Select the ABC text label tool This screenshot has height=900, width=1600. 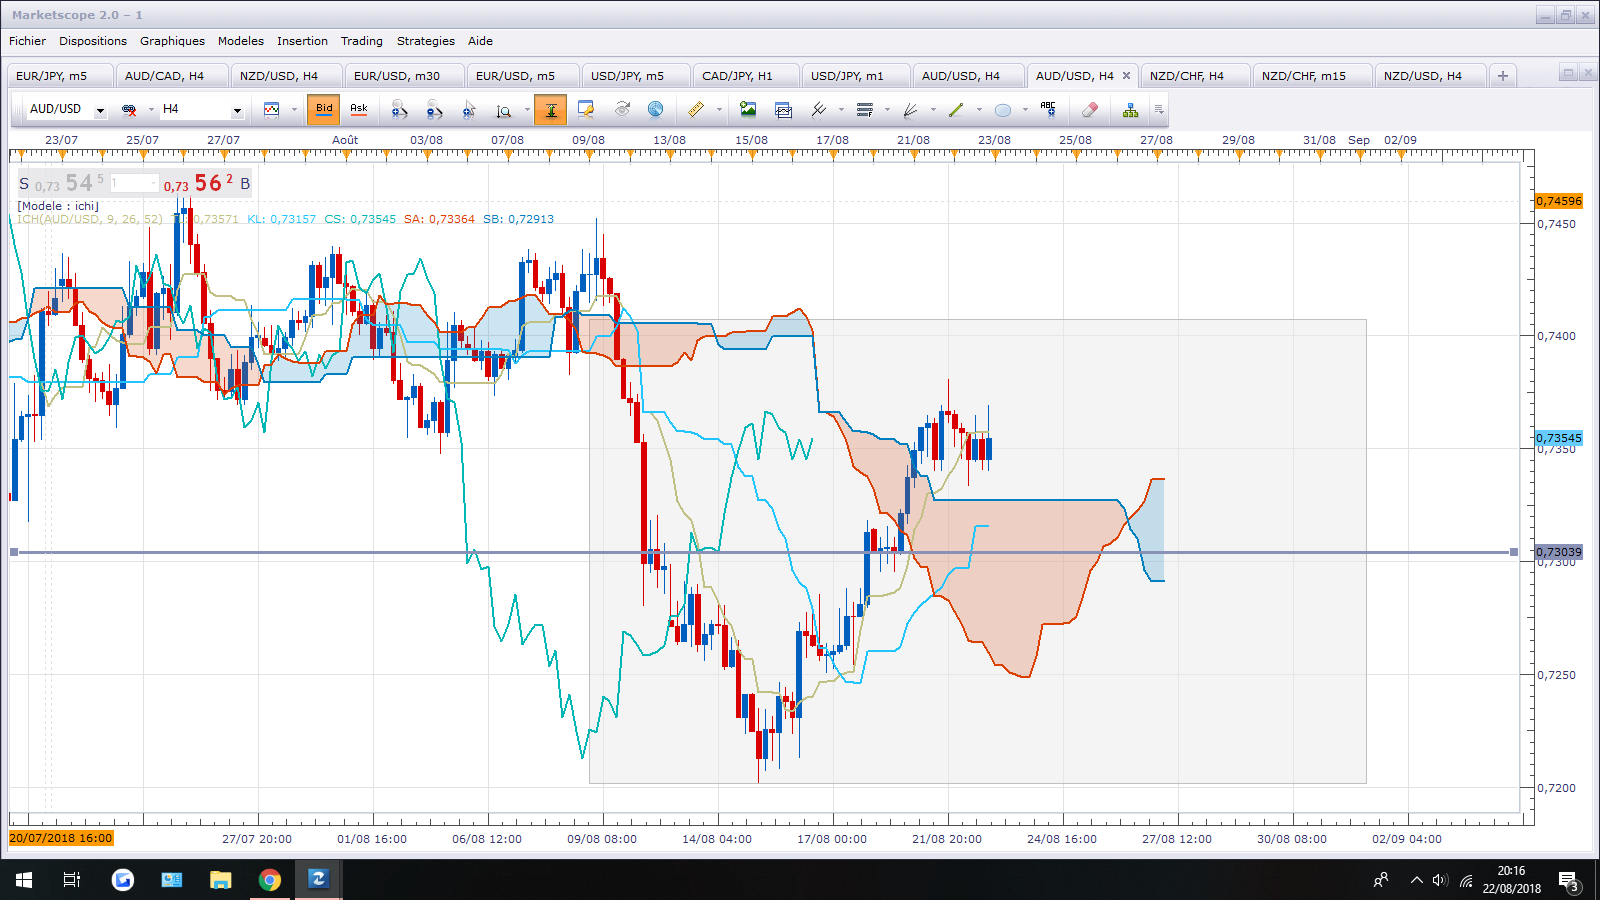(1048, 110)
